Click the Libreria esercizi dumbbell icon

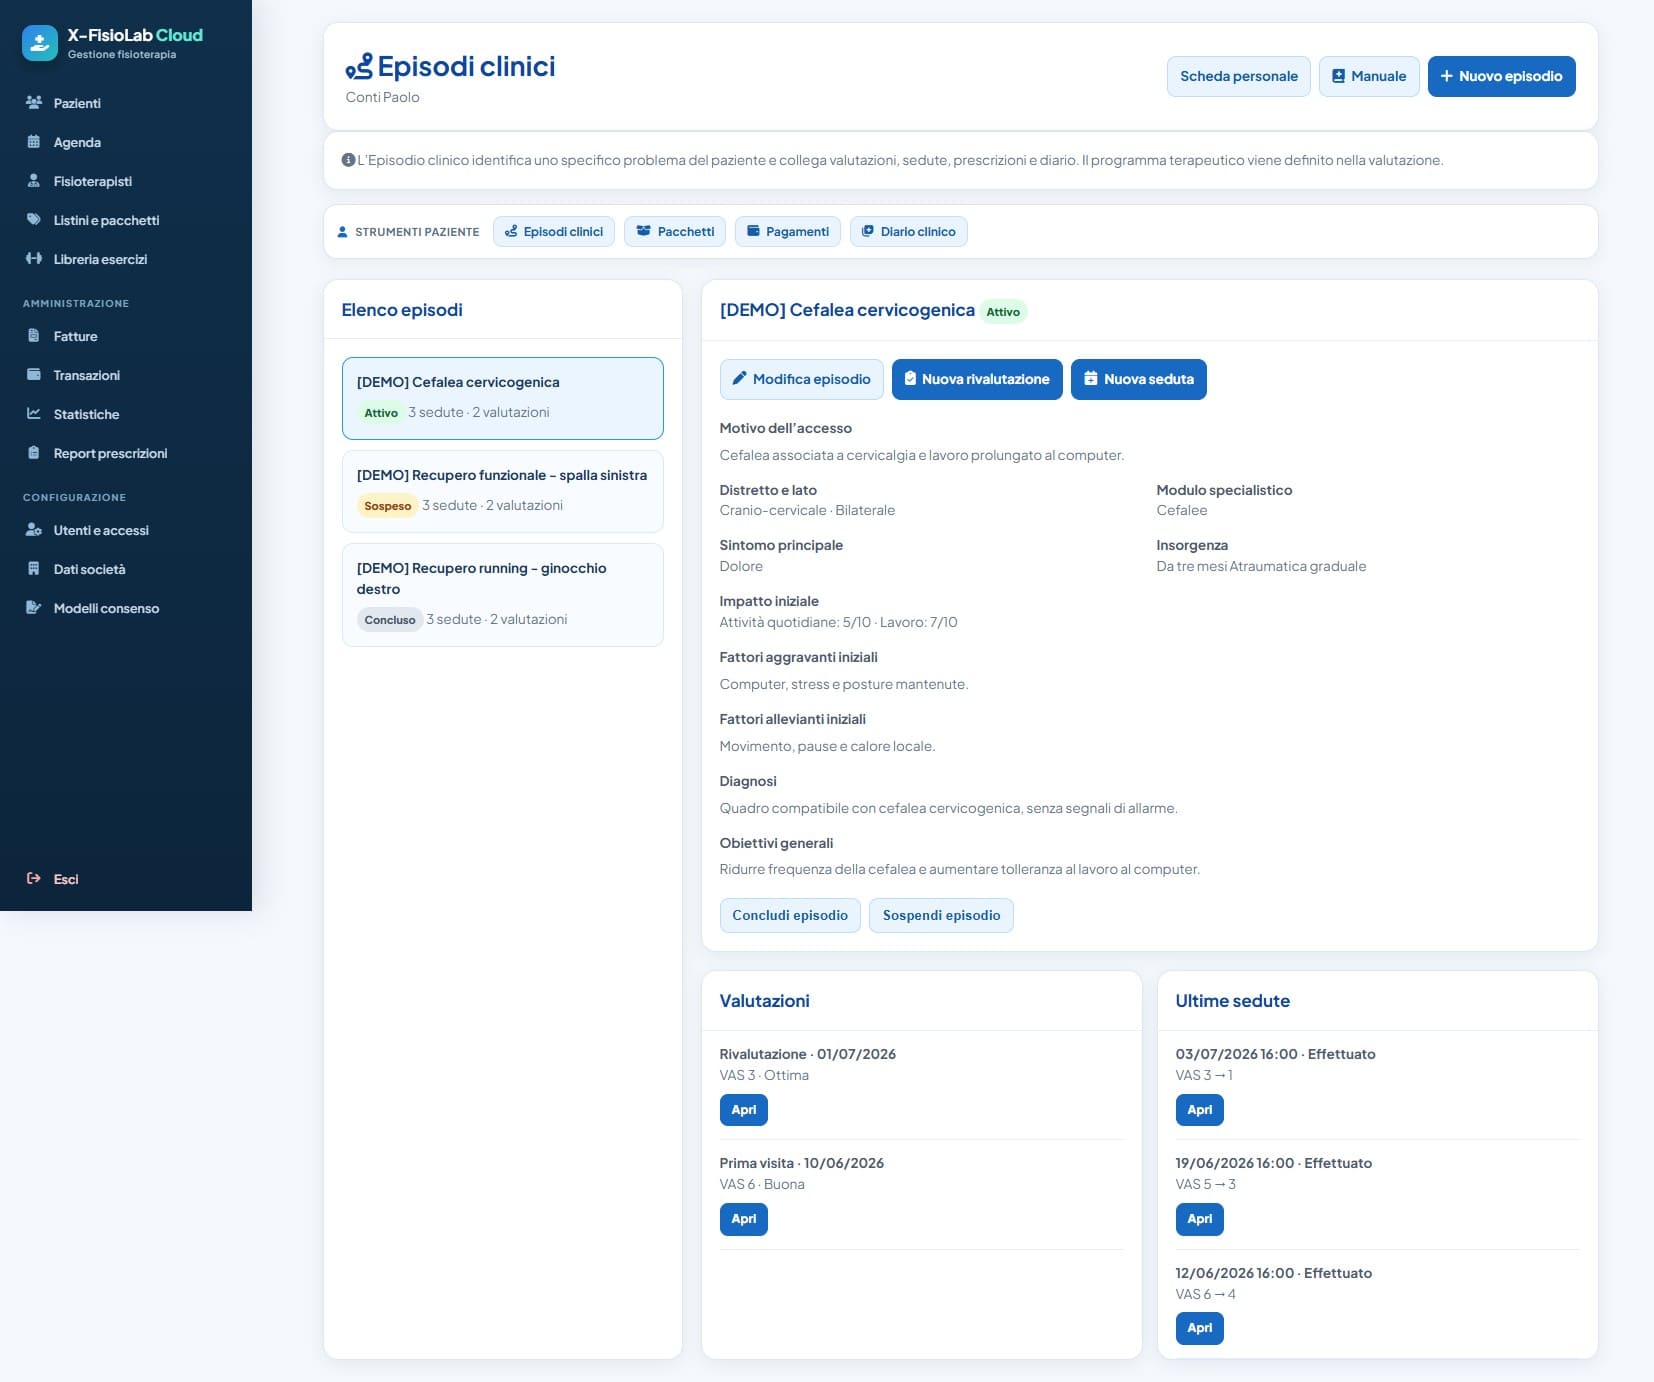(x=34, y=259)
